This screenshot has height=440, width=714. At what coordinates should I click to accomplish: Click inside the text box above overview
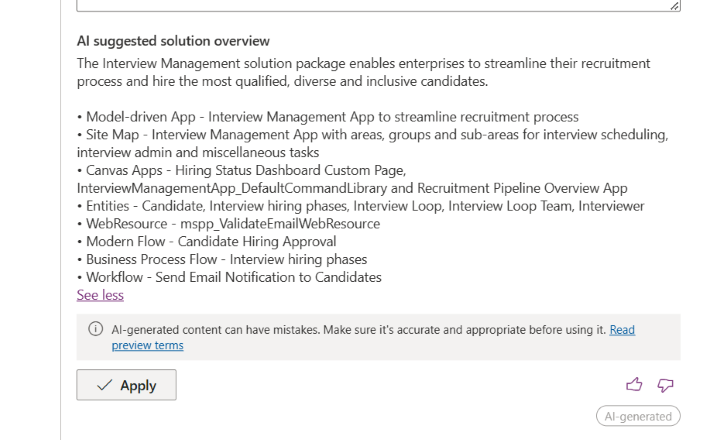click(378, 5)
